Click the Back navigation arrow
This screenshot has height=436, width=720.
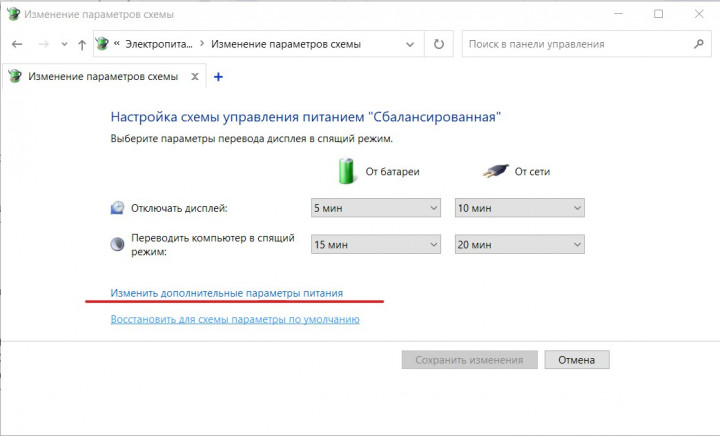pos(17,45)
